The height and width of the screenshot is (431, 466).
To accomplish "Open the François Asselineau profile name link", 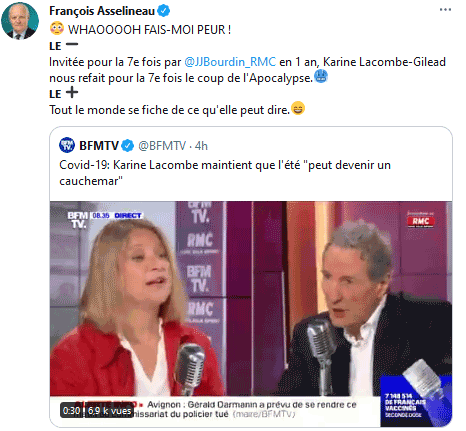I will tap(102, 11).
